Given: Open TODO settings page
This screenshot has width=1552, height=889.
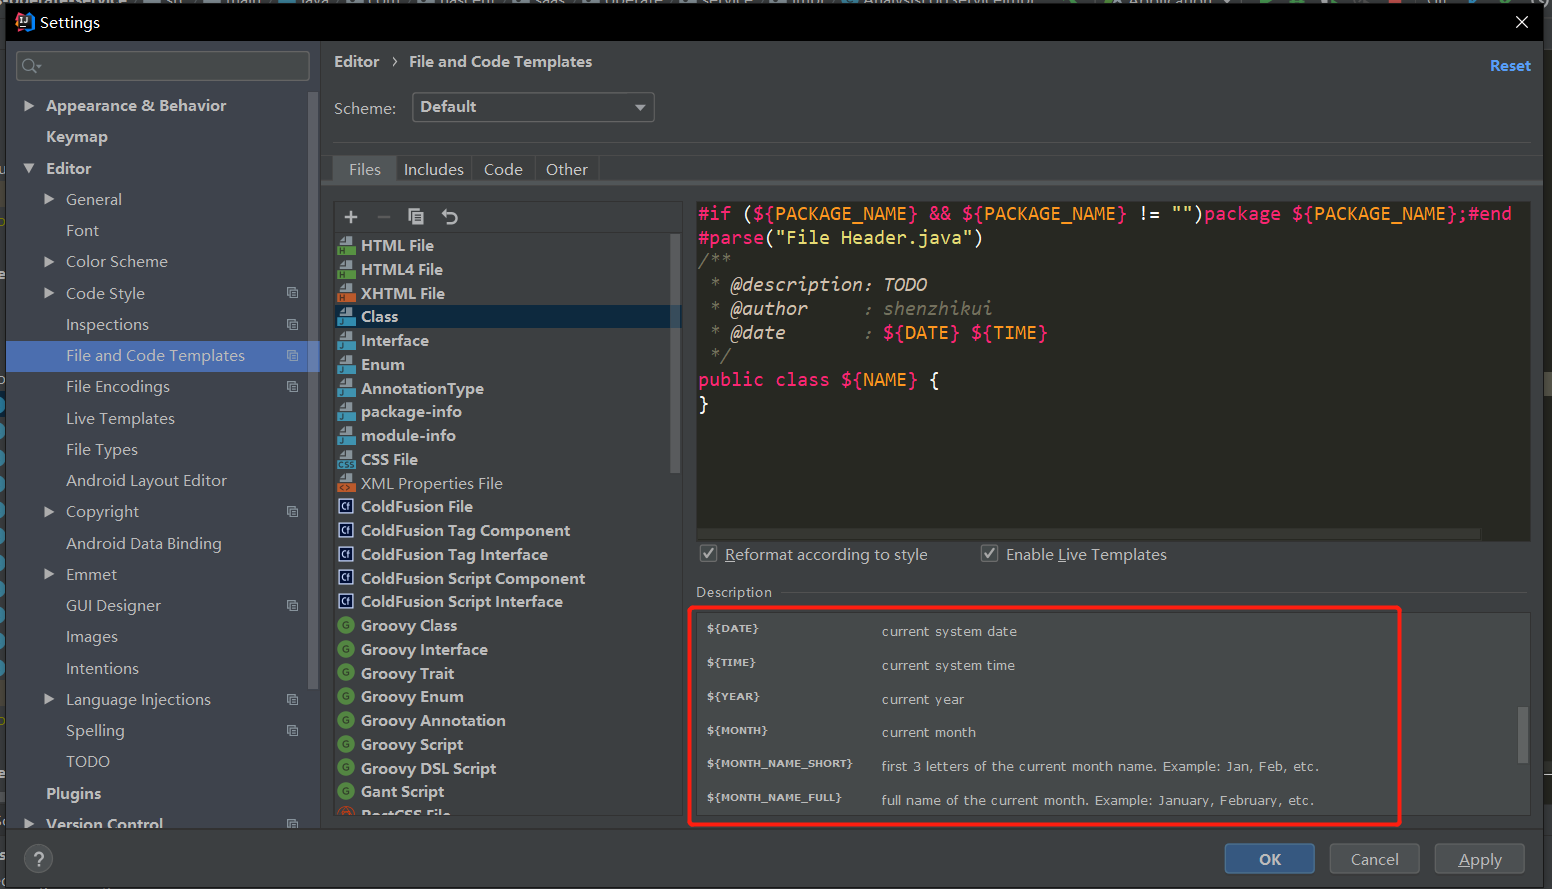Looking at the screenshot, I should click(88, 761).
